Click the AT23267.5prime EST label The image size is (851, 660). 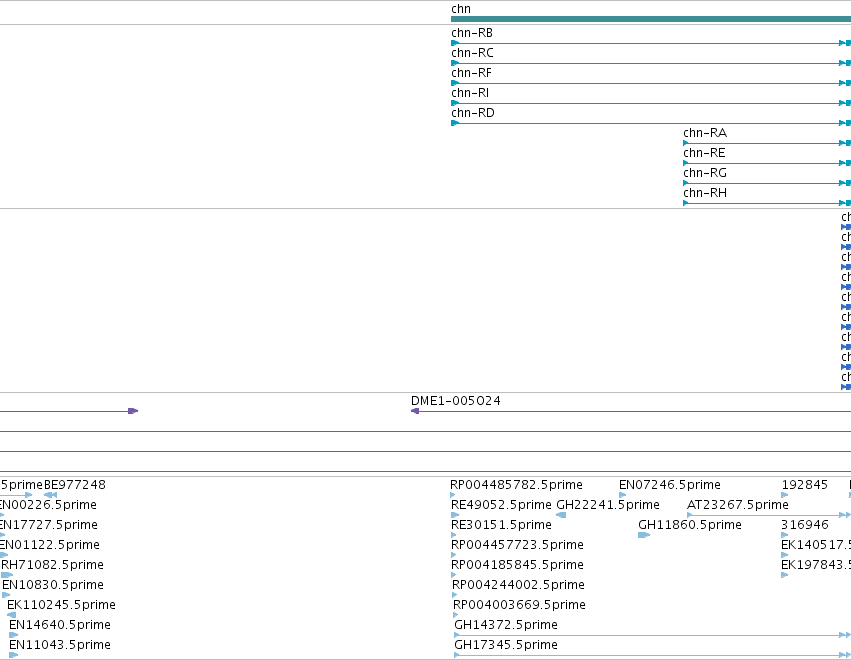pyautogui.click(x=738, y=505)
